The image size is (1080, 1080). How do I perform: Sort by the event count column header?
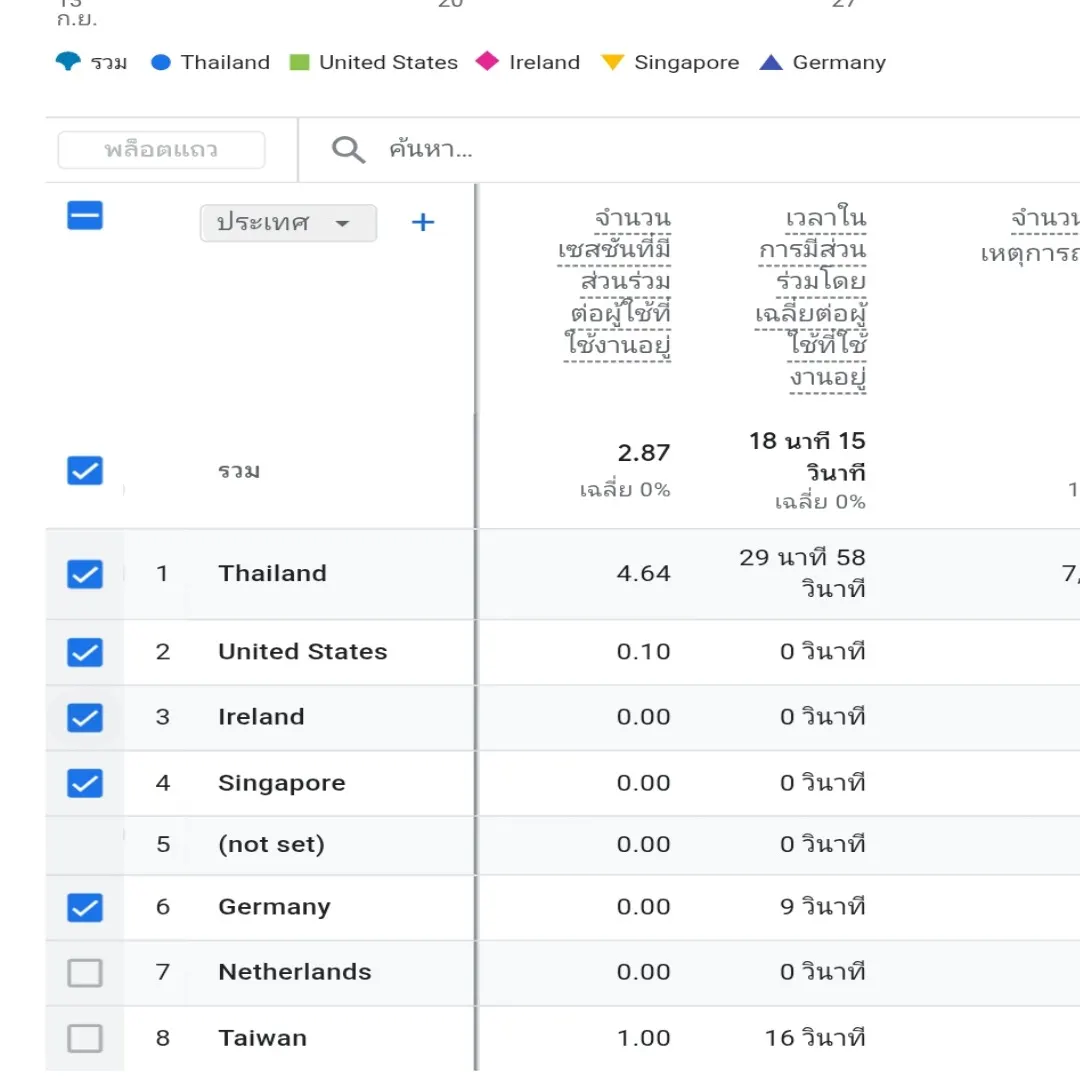[x=1031, y=236]
